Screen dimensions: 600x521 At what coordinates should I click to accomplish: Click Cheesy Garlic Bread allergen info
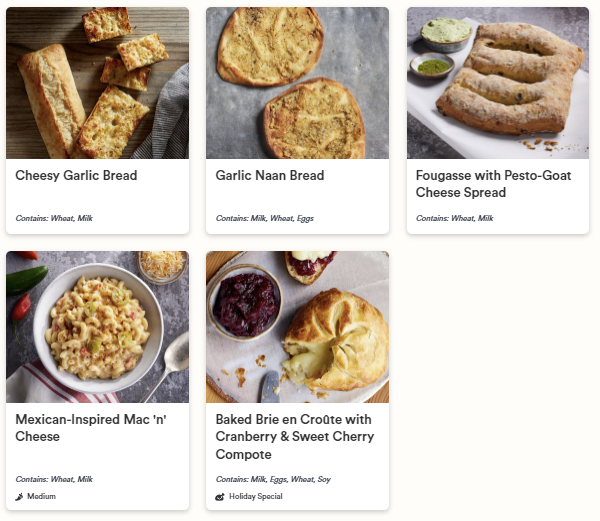54,218
